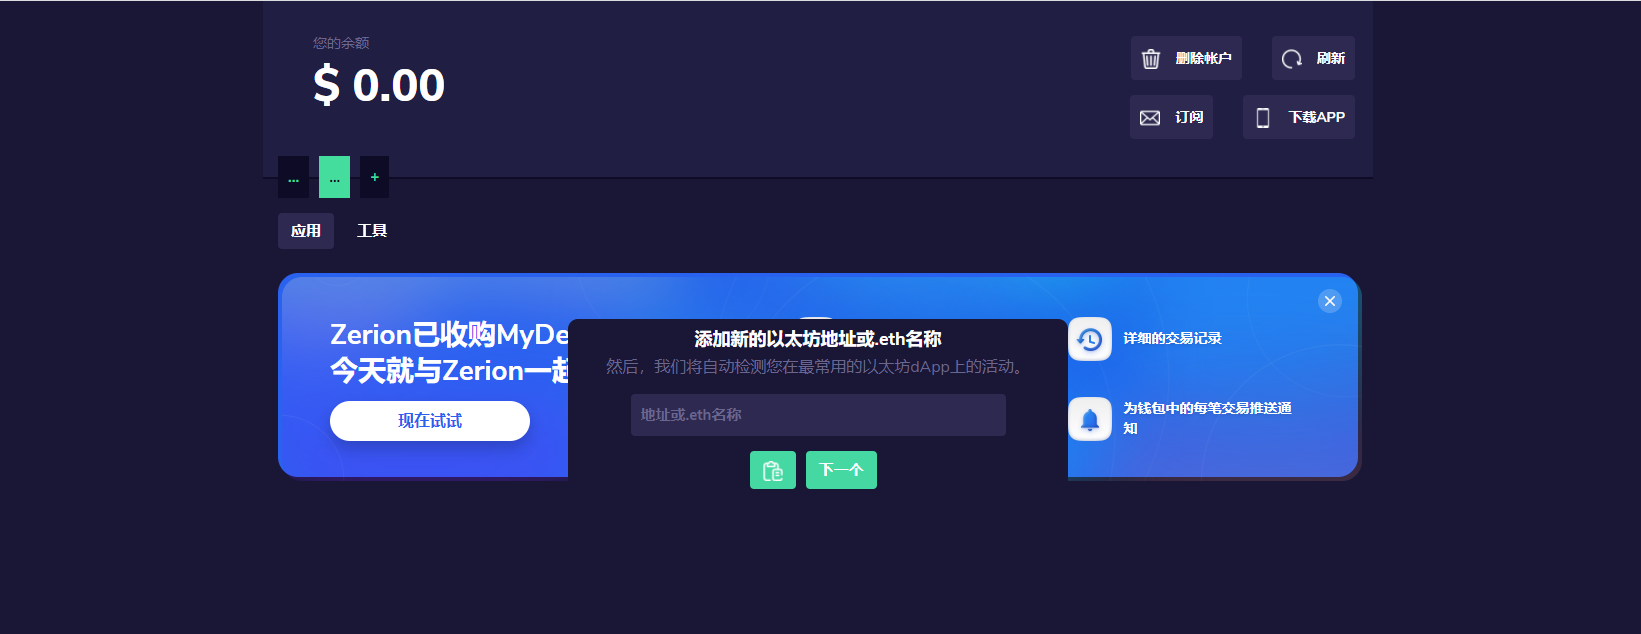The height and width of the screenshot is (634, 1641).
Task: Click the 刷新 button label
Action: coord(1330,59)
